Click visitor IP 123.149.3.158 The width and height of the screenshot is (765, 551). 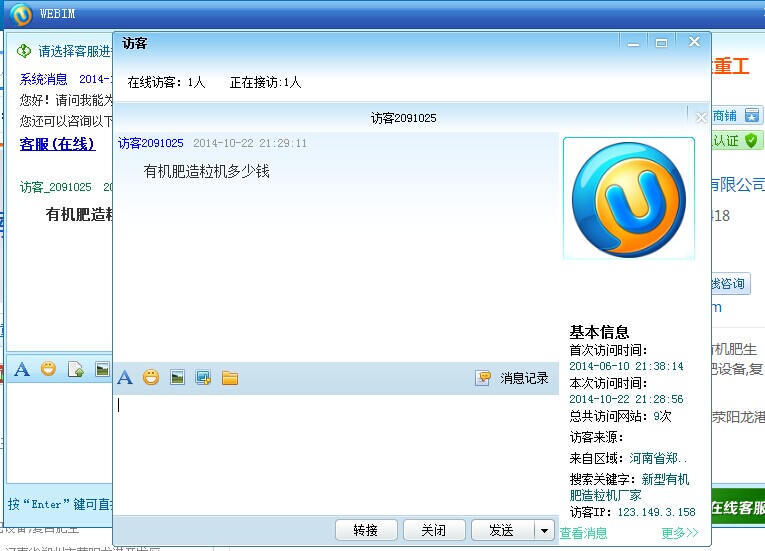click(656, 512)
